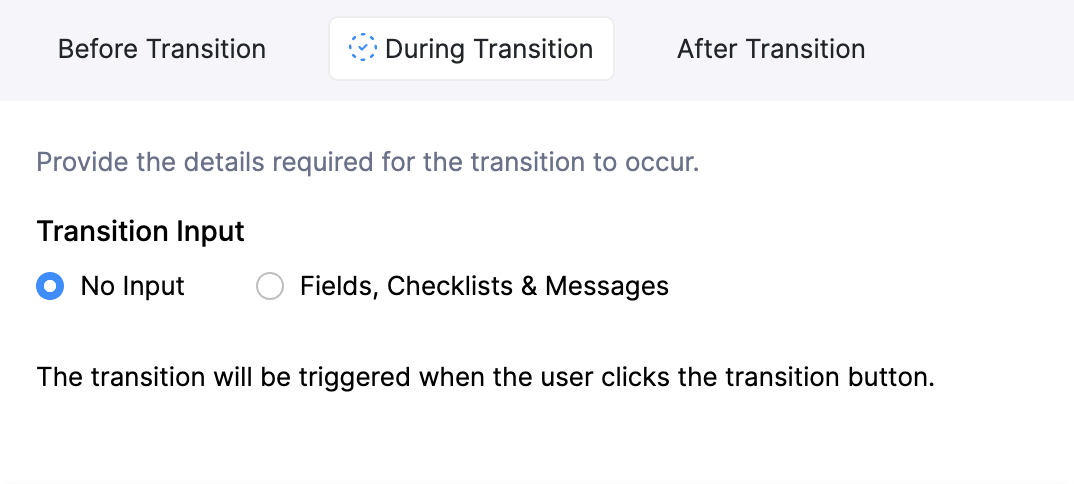Select the During Transition tab label

[x=488, y=49]
